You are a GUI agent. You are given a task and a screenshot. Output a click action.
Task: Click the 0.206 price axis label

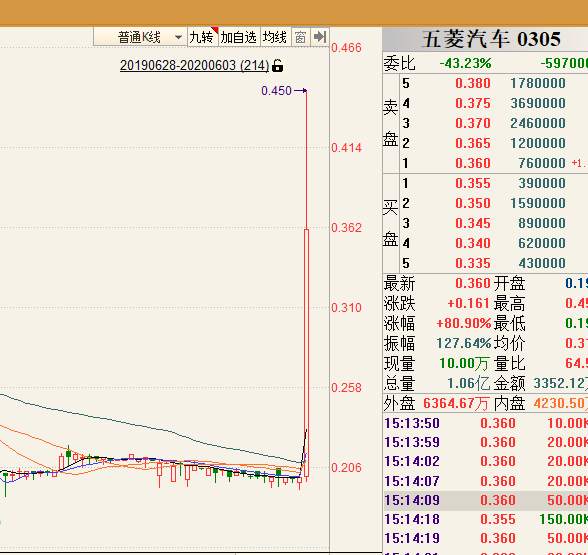[x=346, y=468]
